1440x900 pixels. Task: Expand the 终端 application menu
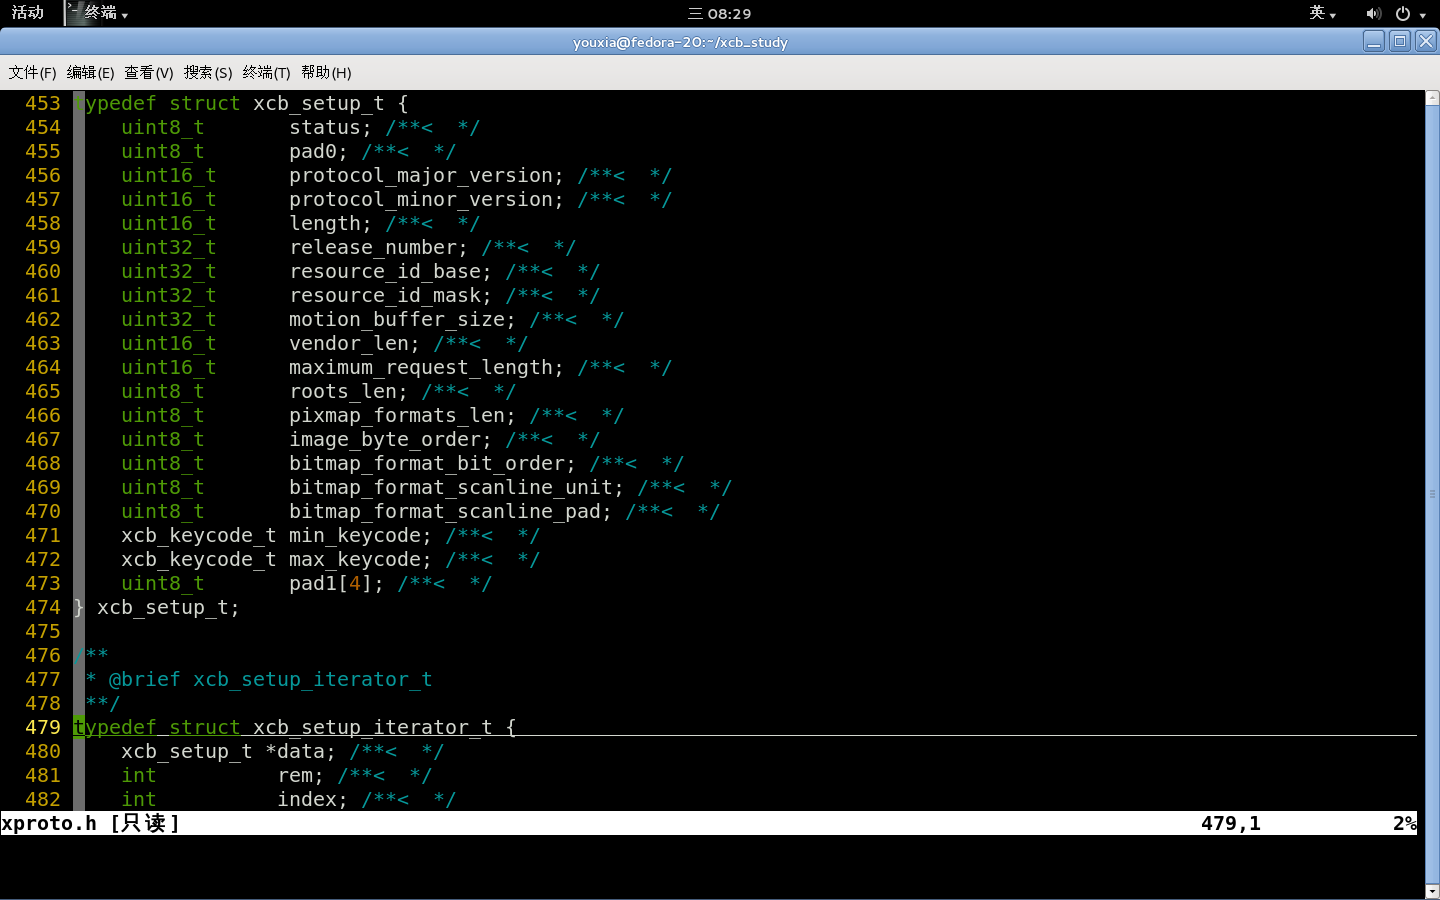tap(106, 13)
